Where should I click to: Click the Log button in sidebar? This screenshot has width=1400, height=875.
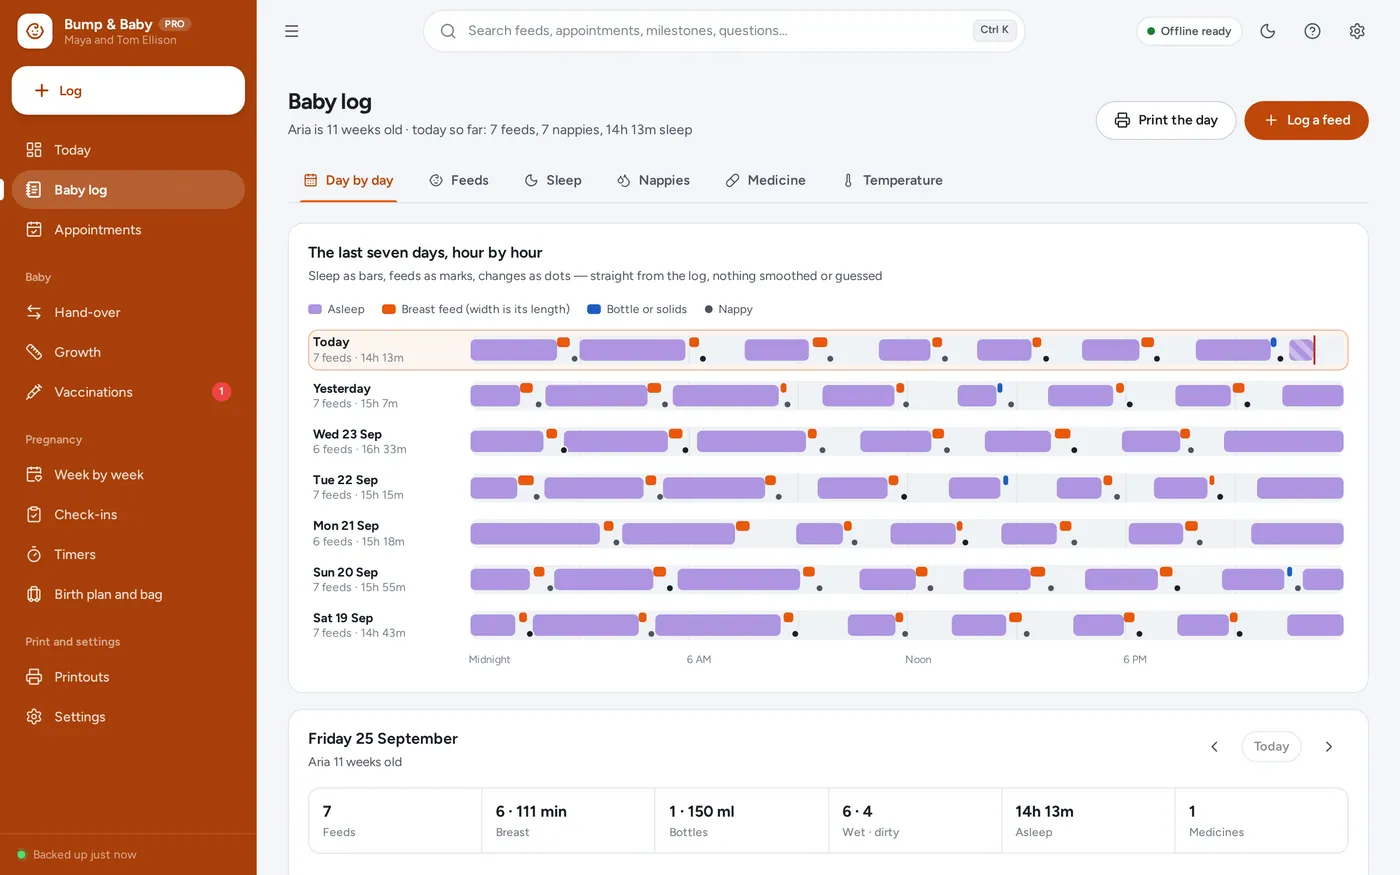[128, 90]
